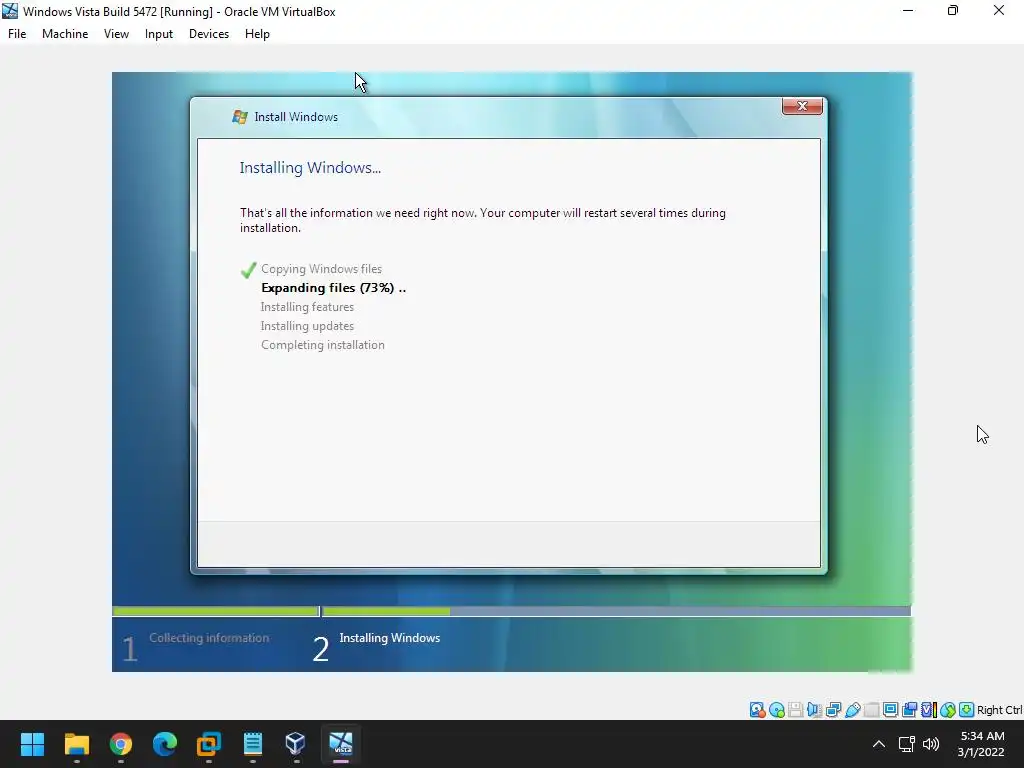The width and height of the screenshot is (1024, 768).
Task: Click the mouse integration indicator icon
Action: pos(948,710)
